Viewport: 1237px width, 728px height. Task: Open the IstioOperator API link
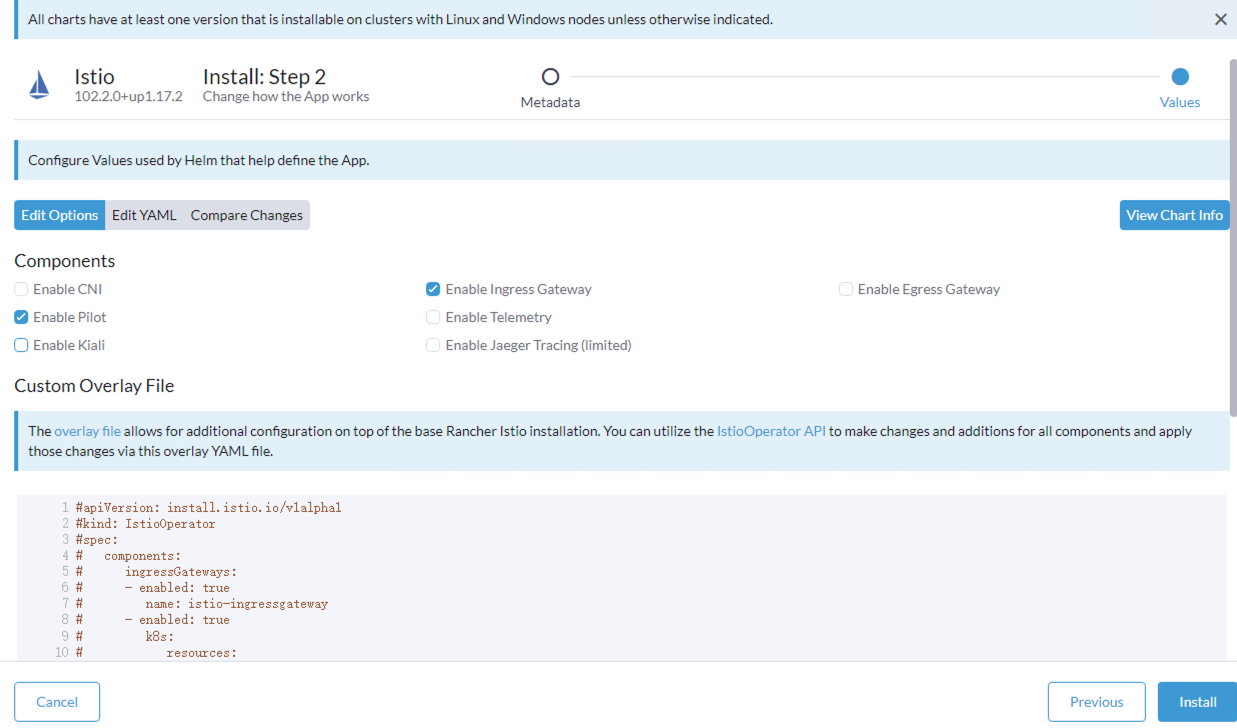771,431
